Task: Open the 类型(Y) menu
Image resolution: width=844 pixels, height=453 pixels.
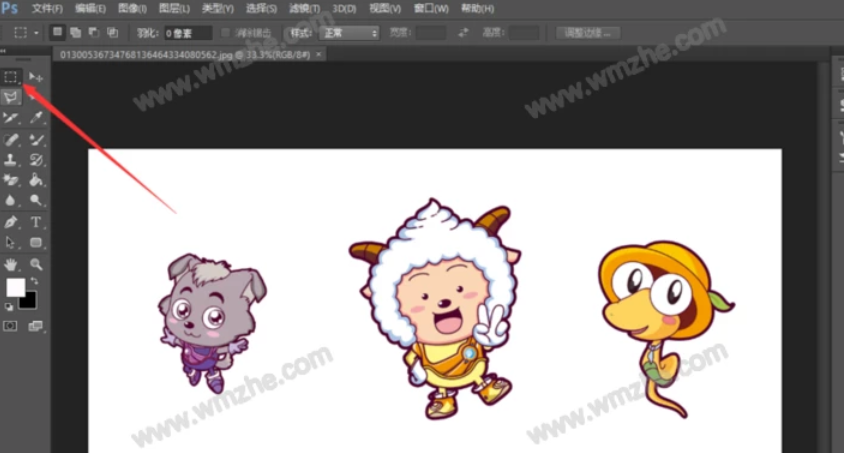Action: pyautogui.click(x=217, y=9)
